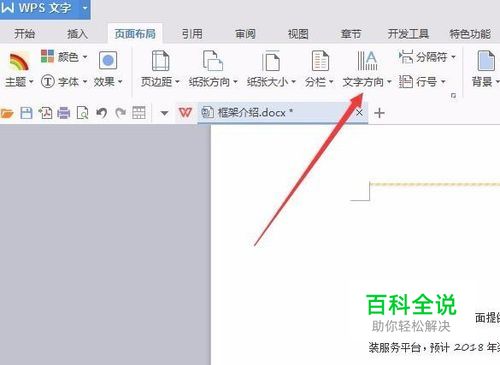500x365 pixels.
Task: Click the 背景 page background icon
Action: [x=486, y=61]
